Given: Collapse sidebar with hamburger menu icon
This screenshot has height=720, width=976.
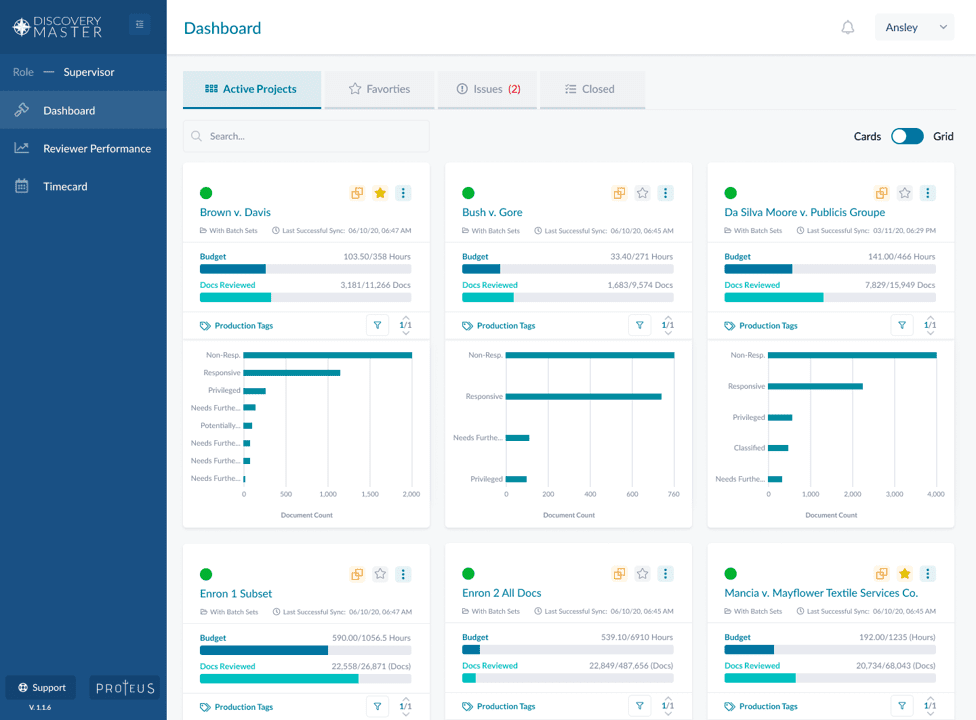Looking at the screenshot, I should [x=139, y=25].
